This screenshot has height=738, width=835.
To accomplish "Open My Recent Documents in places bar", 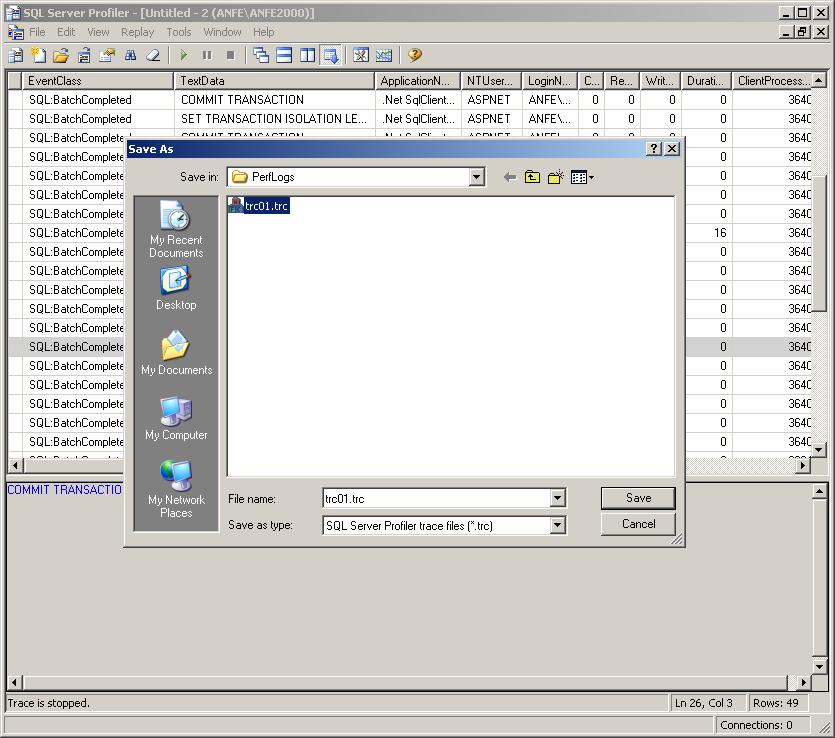I will point(176,229).
